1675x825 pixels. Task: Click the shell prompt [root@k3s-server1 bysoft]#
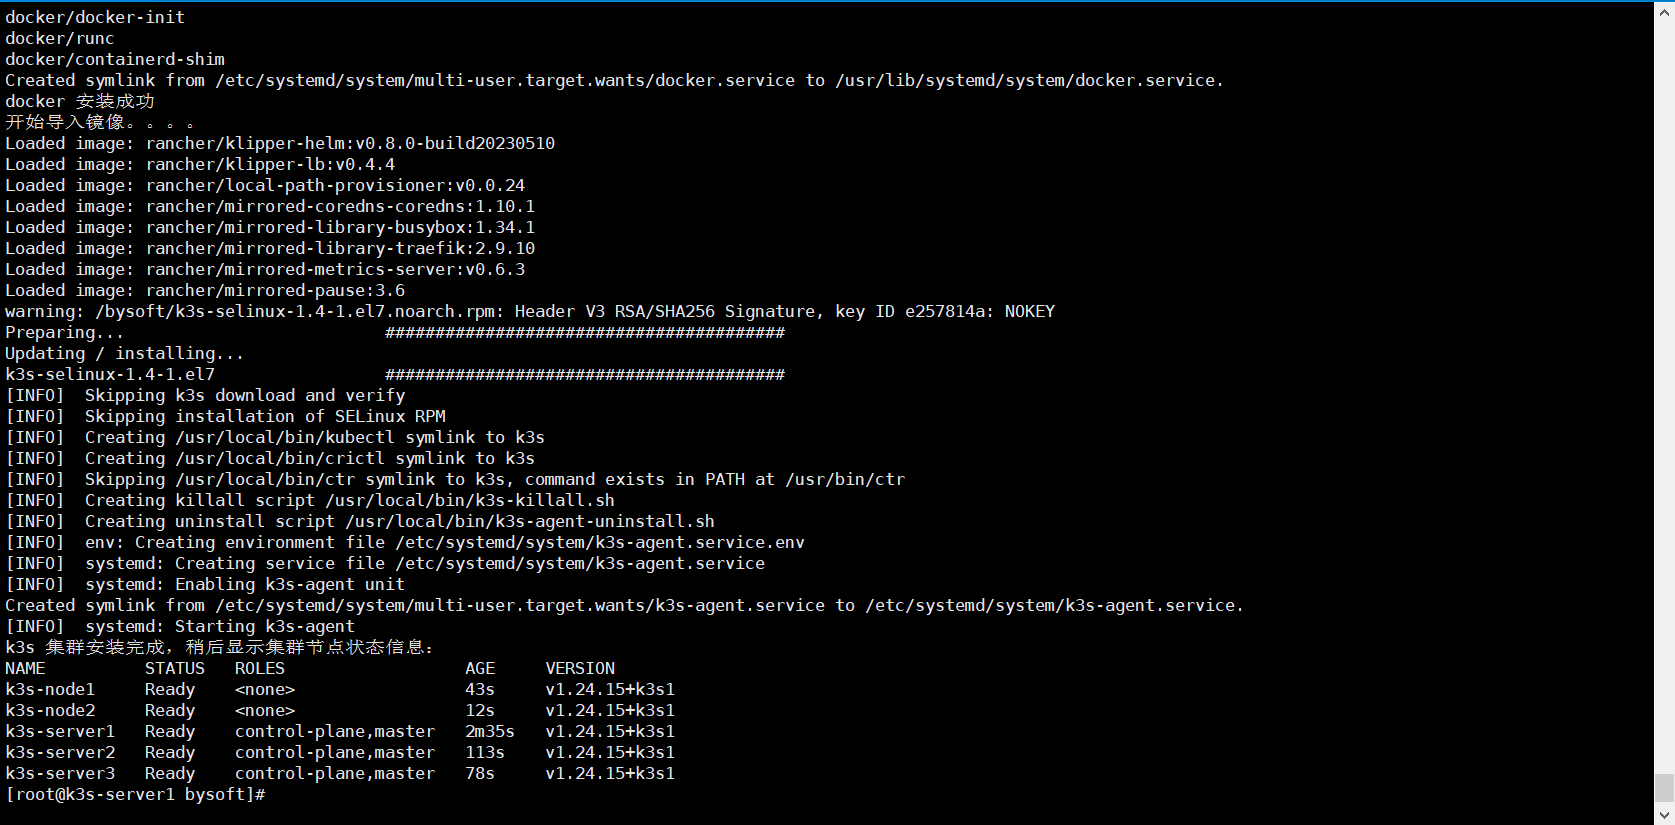pyautogui.click(x=135, y=794)
